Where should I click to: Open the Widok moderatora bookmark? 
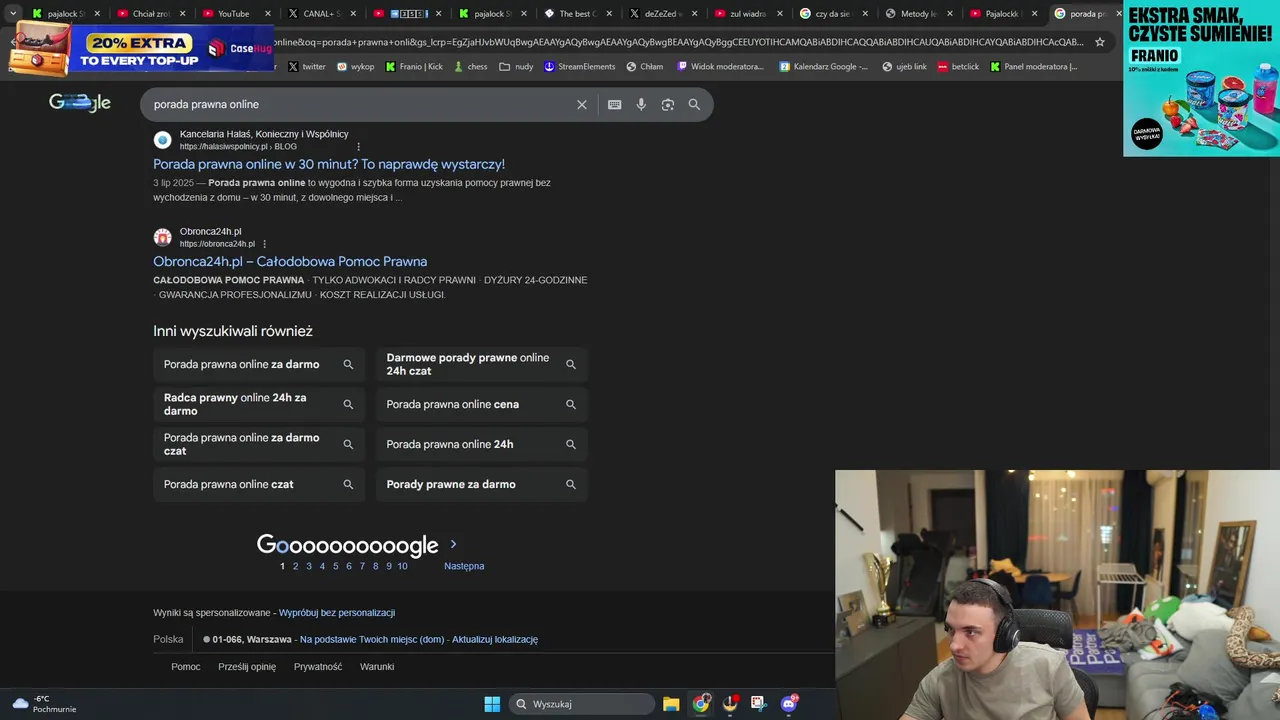[x=721, y=67]
